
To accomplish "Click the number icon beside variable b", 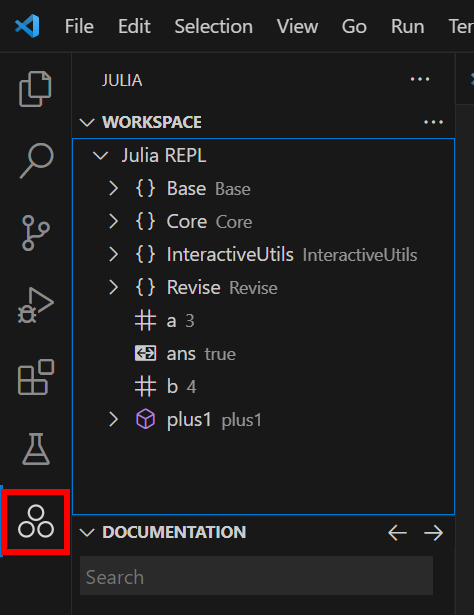I will tap(145, 386).
